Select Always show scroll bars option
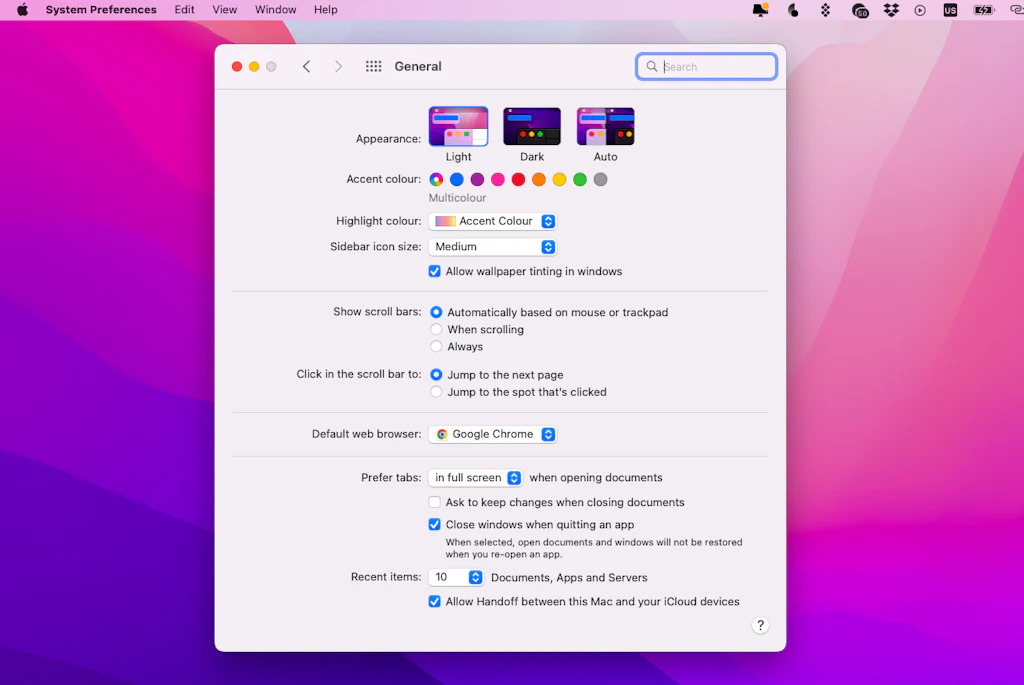 pyautogui.click(x=436, y=347)
